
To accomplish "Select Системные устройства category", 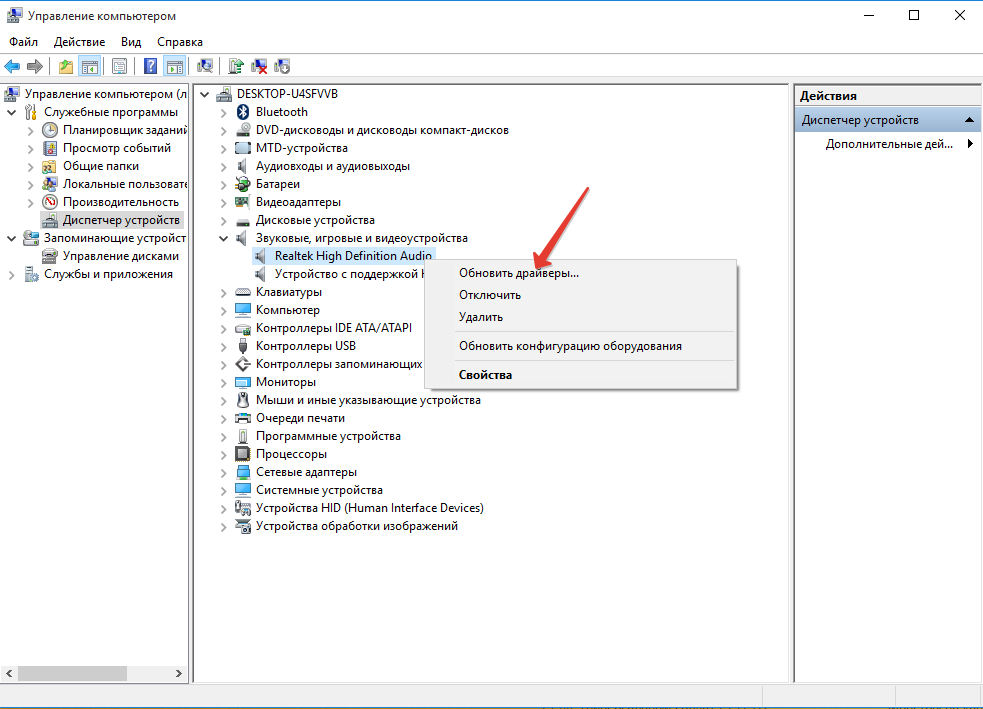I will click(319, 490).
